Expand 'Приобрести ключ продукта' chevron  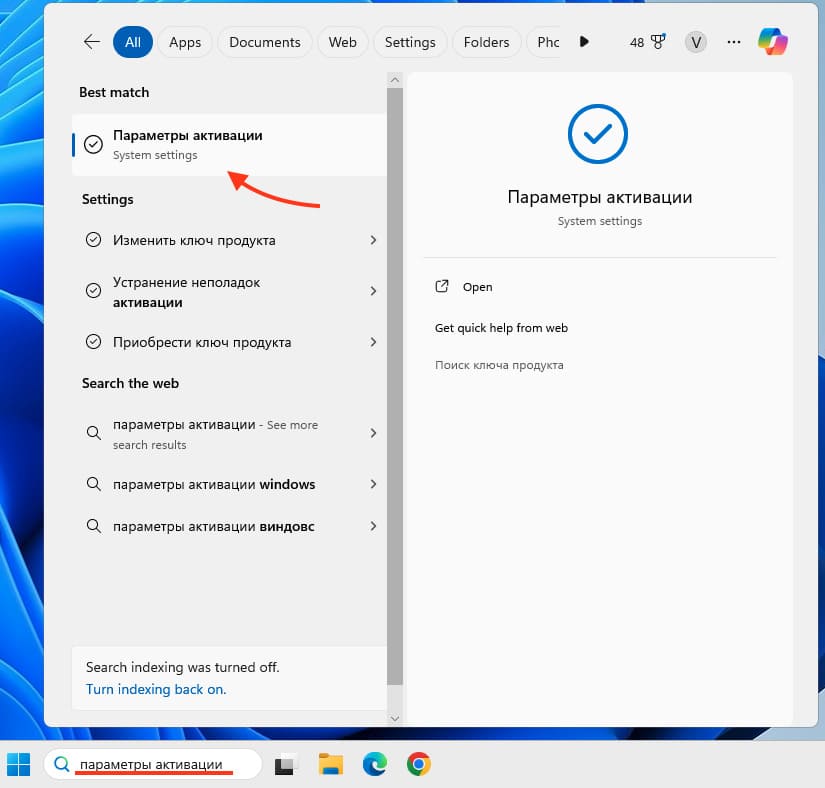(373, 342)
